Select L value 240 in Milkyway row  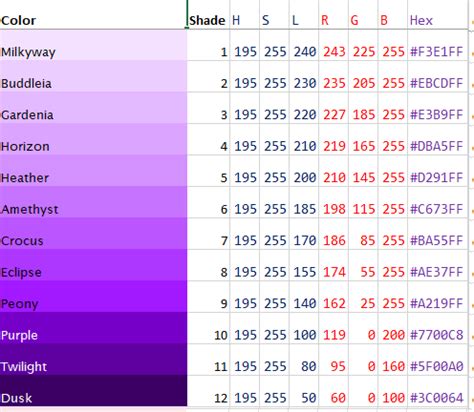tap(304, 45)
